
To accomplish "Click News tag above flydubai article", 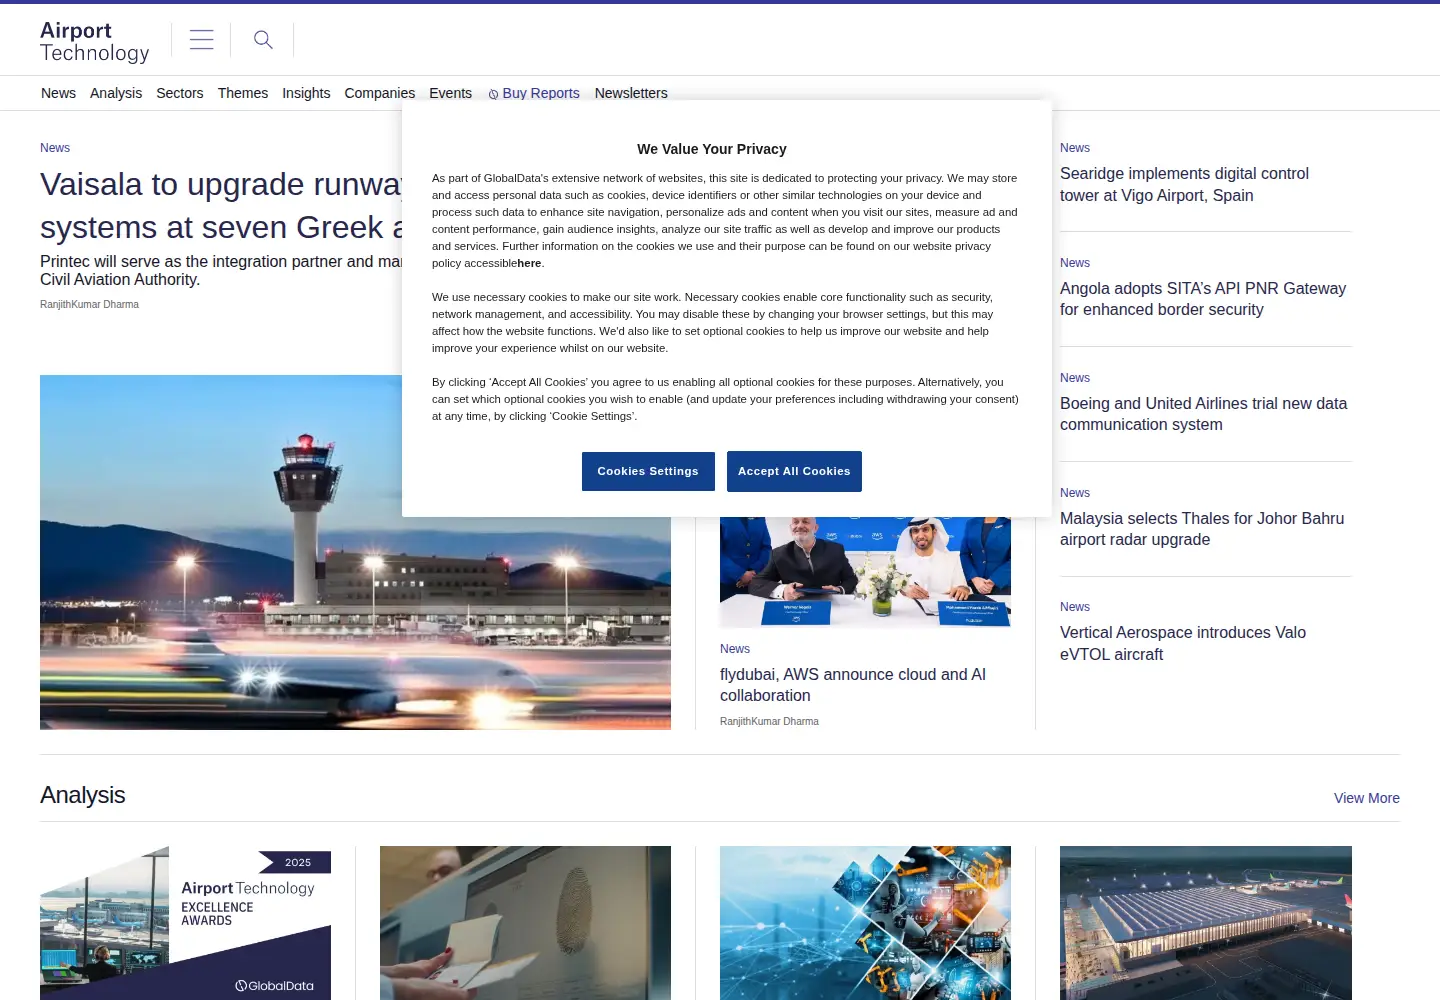I will pyautogui.click(x=735, y=649).
